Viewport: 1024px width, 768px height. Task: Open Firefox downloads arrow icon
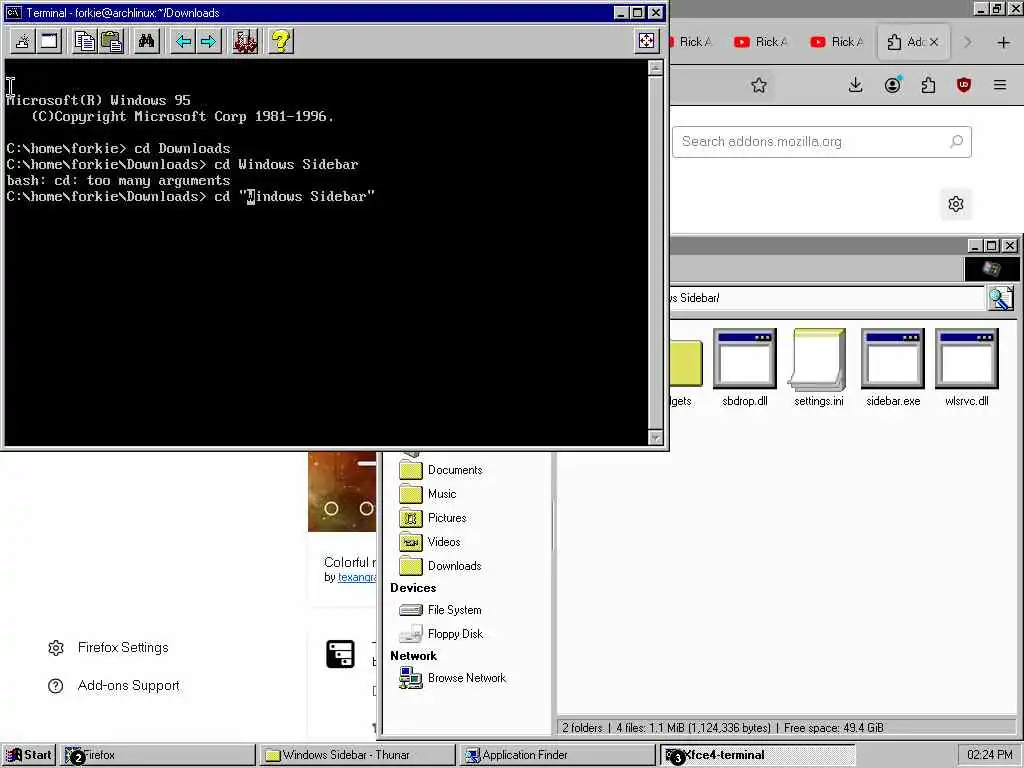pos(855,85)
